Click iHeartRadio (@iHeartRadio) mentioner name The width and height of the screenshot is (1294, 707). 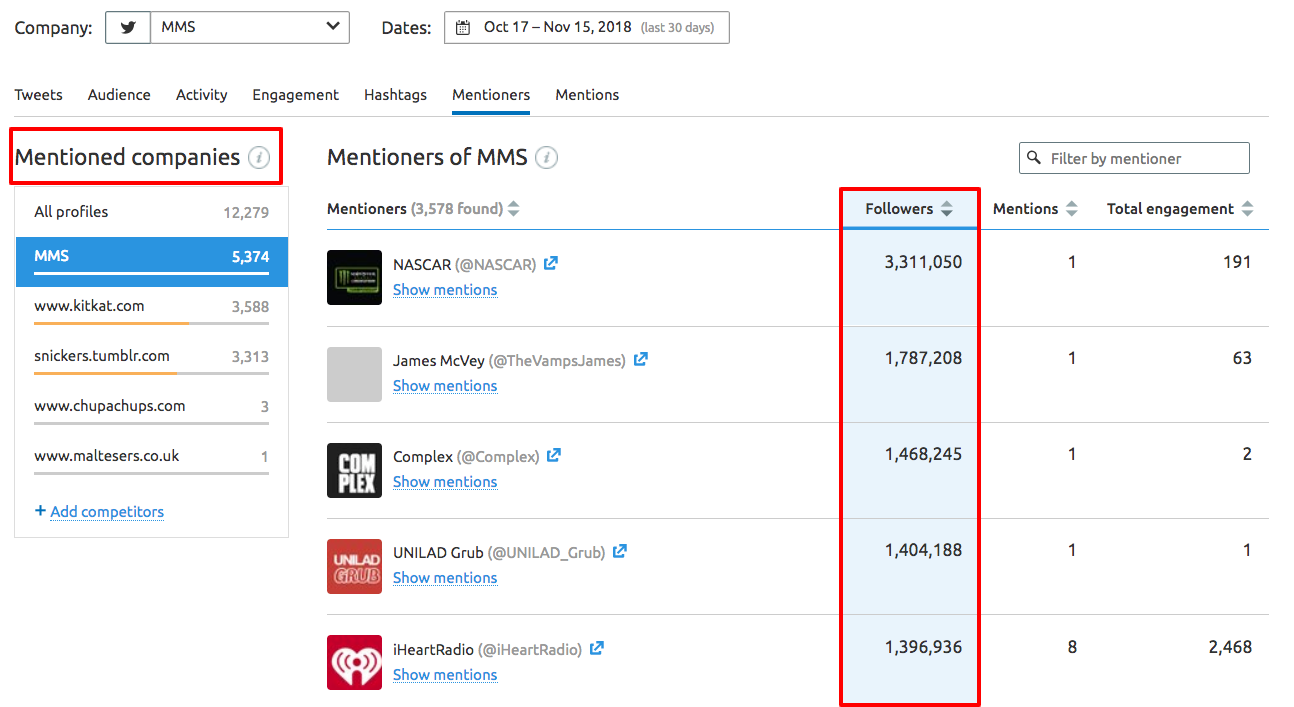[x=488, y=649]
